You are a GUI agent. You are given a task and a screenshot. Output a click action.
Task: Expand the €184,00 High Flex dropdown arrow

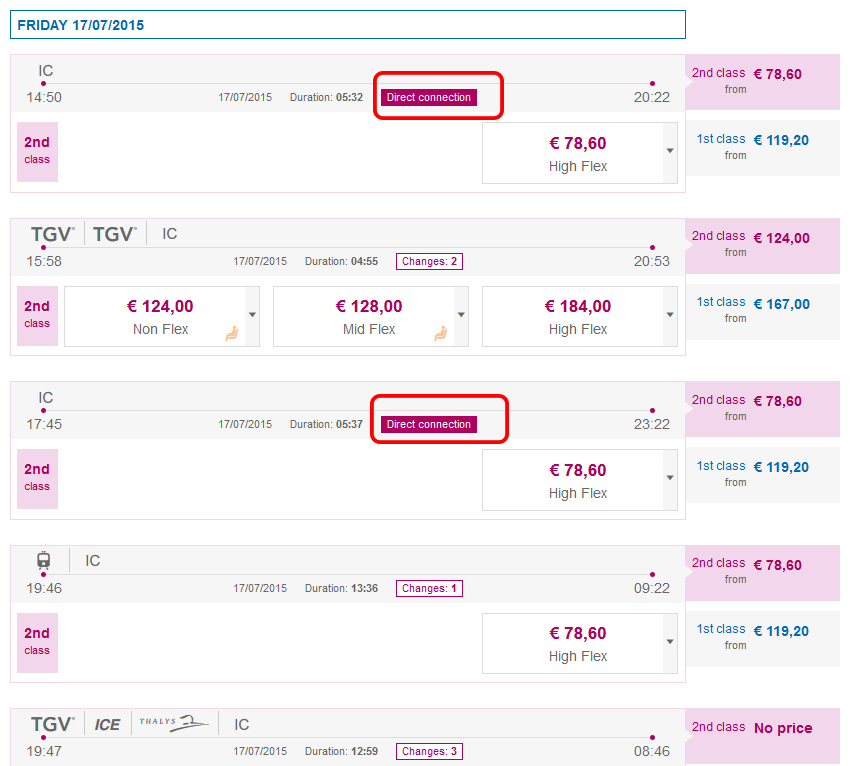pyautogui.click(x=670, y=315)
